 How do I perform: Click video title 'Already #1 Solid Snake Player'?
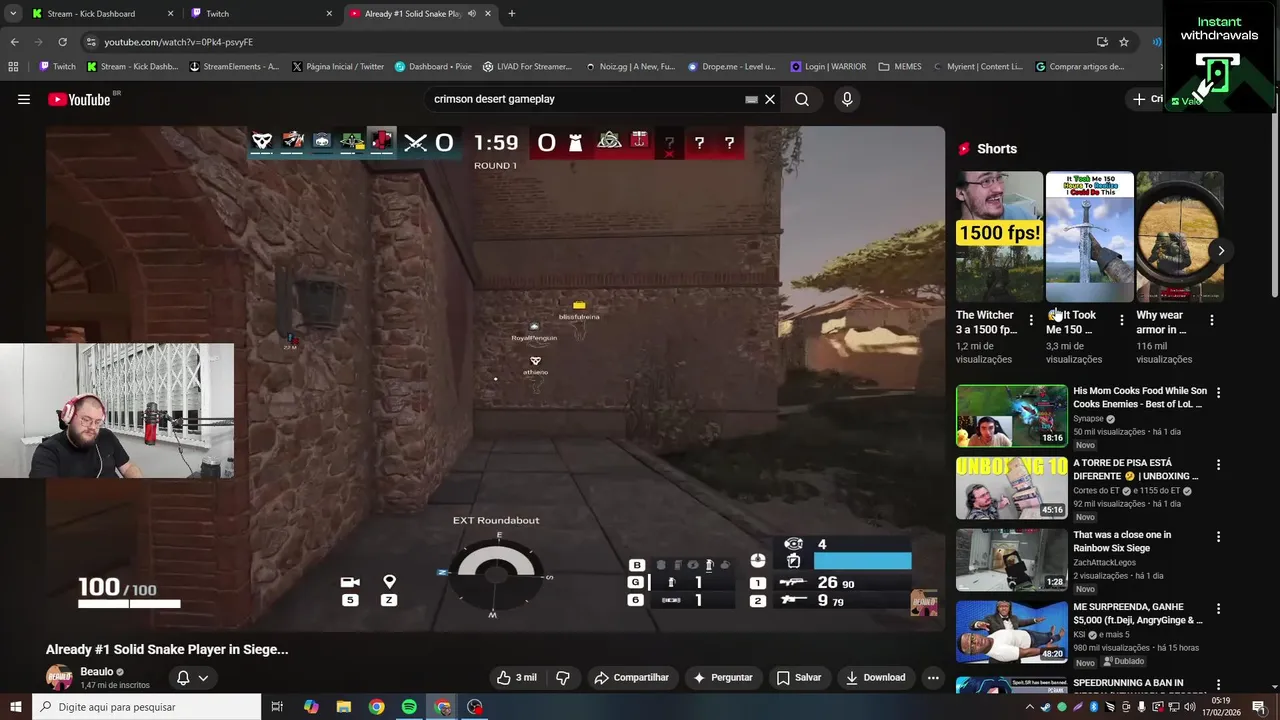(167, 649)
